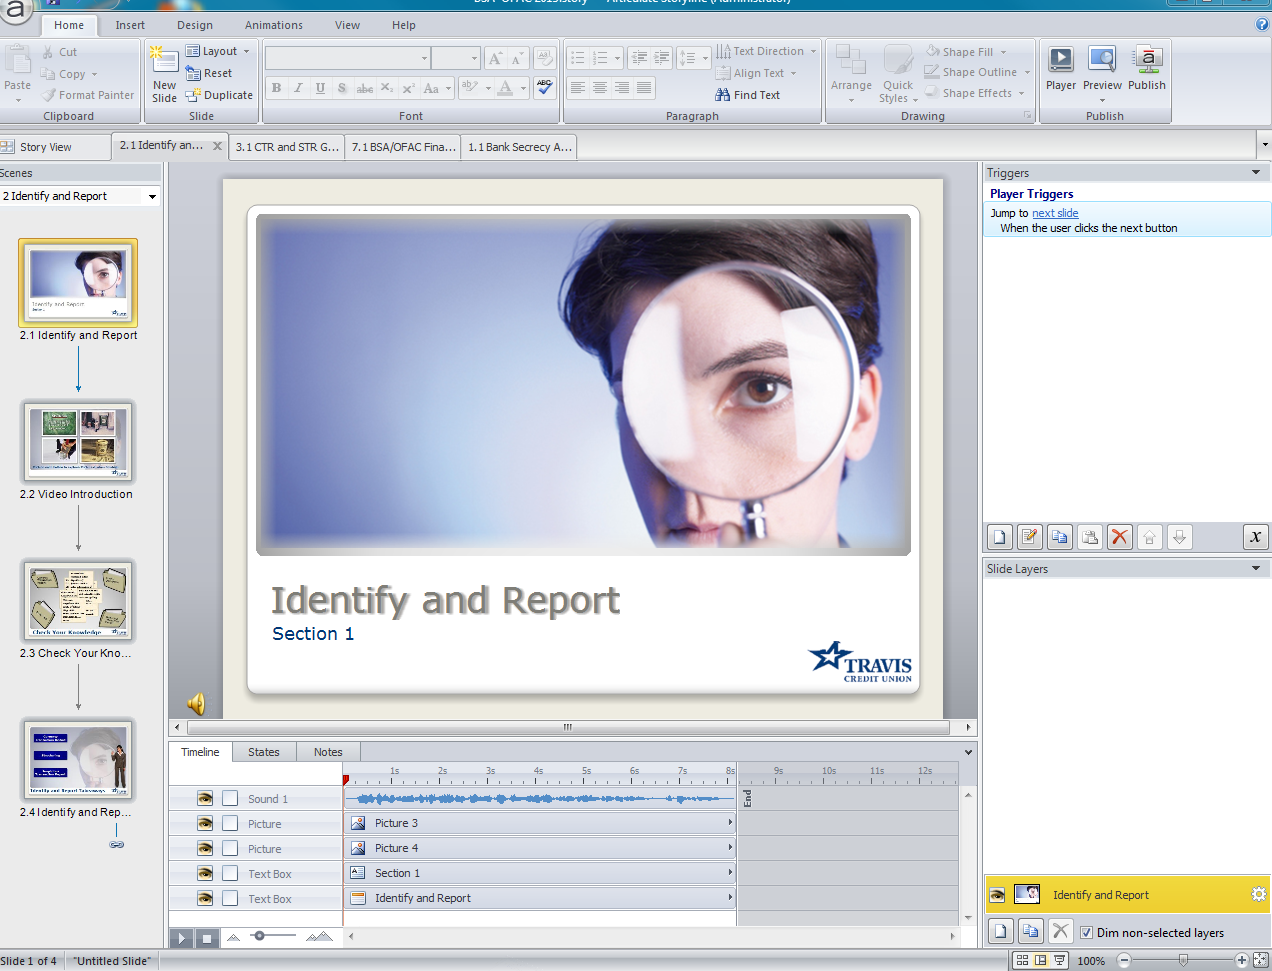Toggle the Dim non-selected layers checkbox
This screenshot has width=1272, height=971.
pyautogui.click(x=1085, y=932)
